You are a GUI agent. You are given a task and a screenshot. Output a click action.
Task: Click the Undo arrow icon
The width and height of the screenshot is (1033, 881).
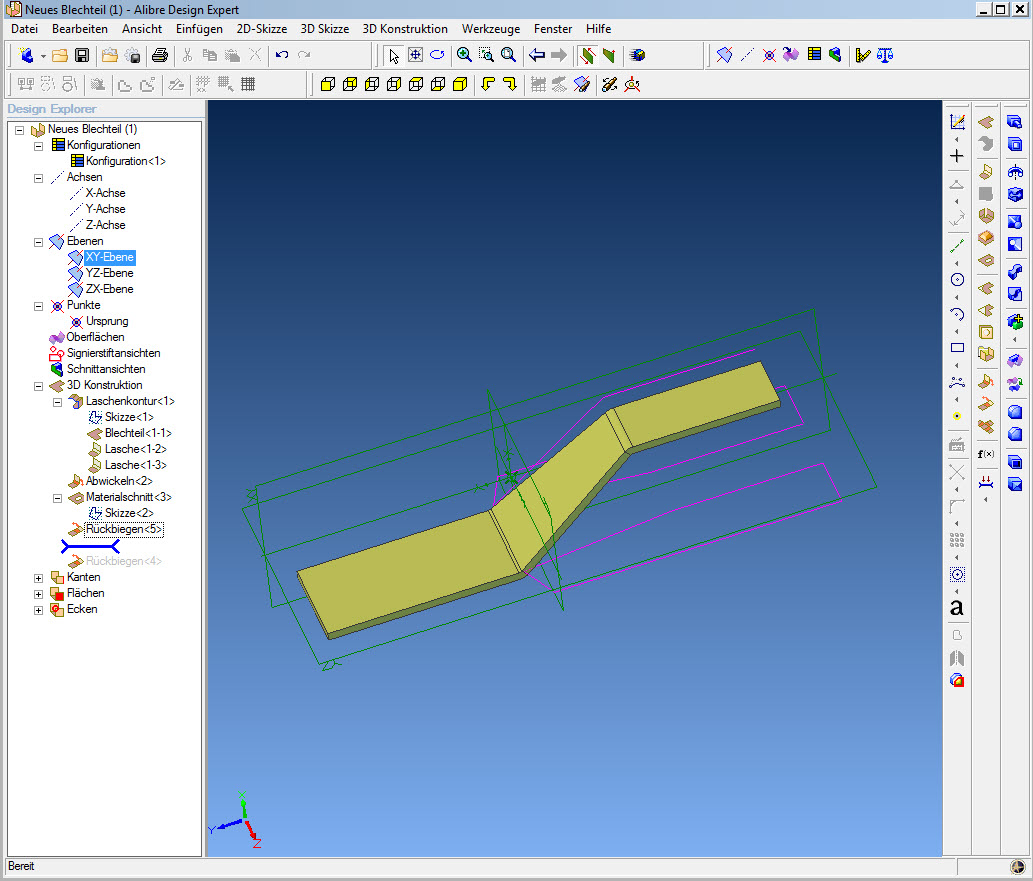[282, 55]
